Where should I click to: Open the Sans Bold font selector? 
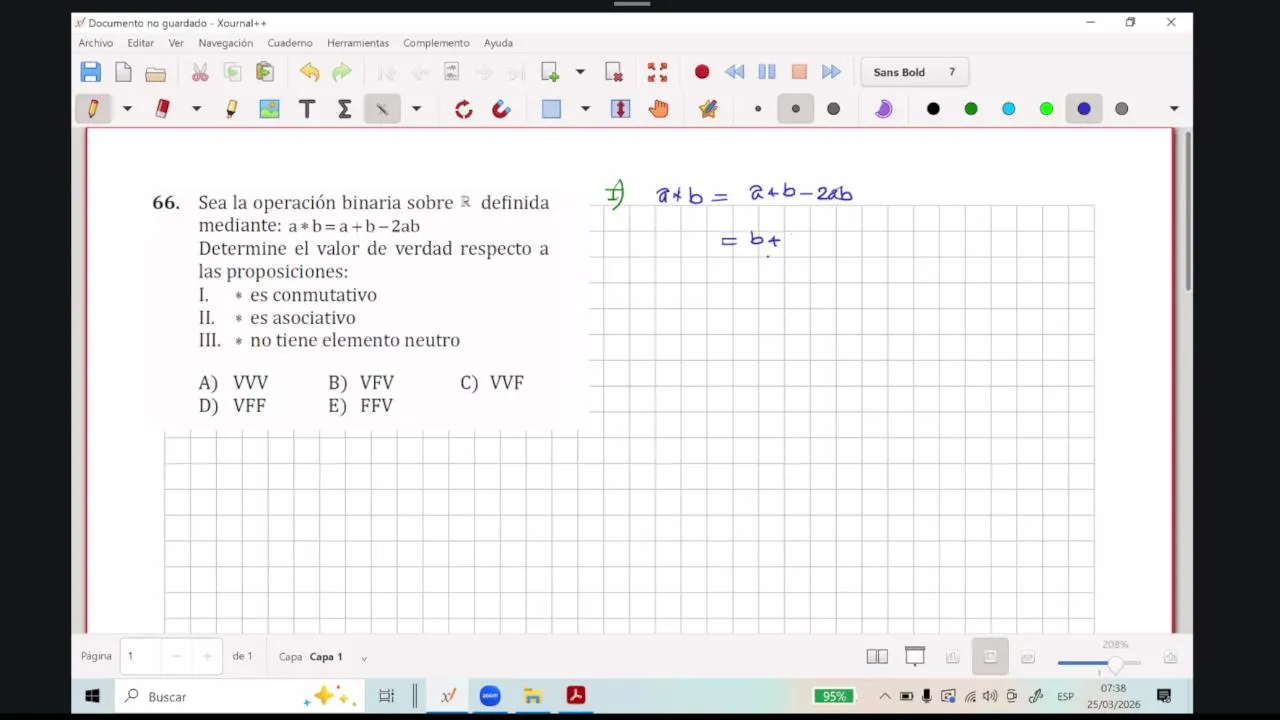915,72
